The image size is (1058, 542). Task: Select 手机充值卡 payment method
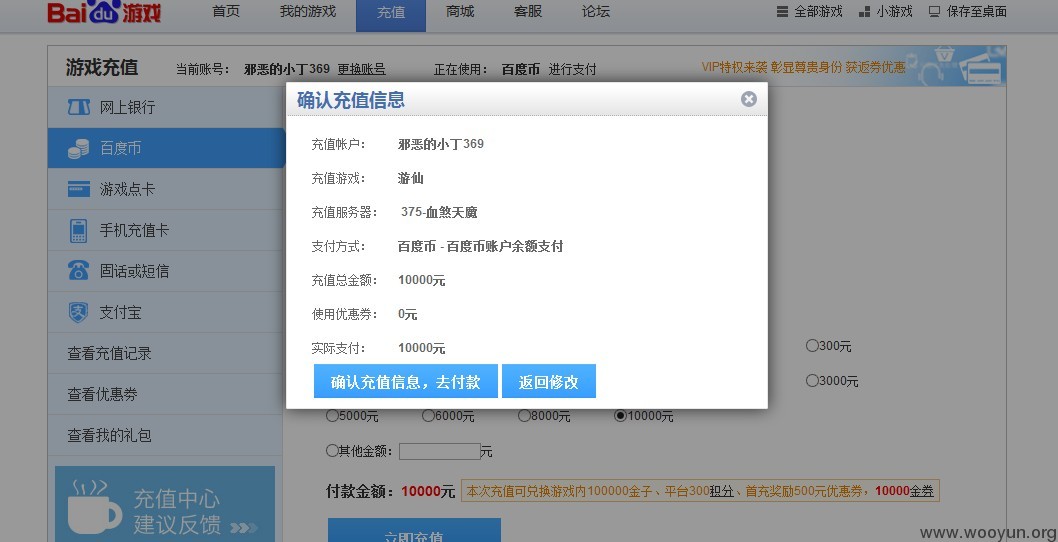pyautogui.click(x=167, y=230)
